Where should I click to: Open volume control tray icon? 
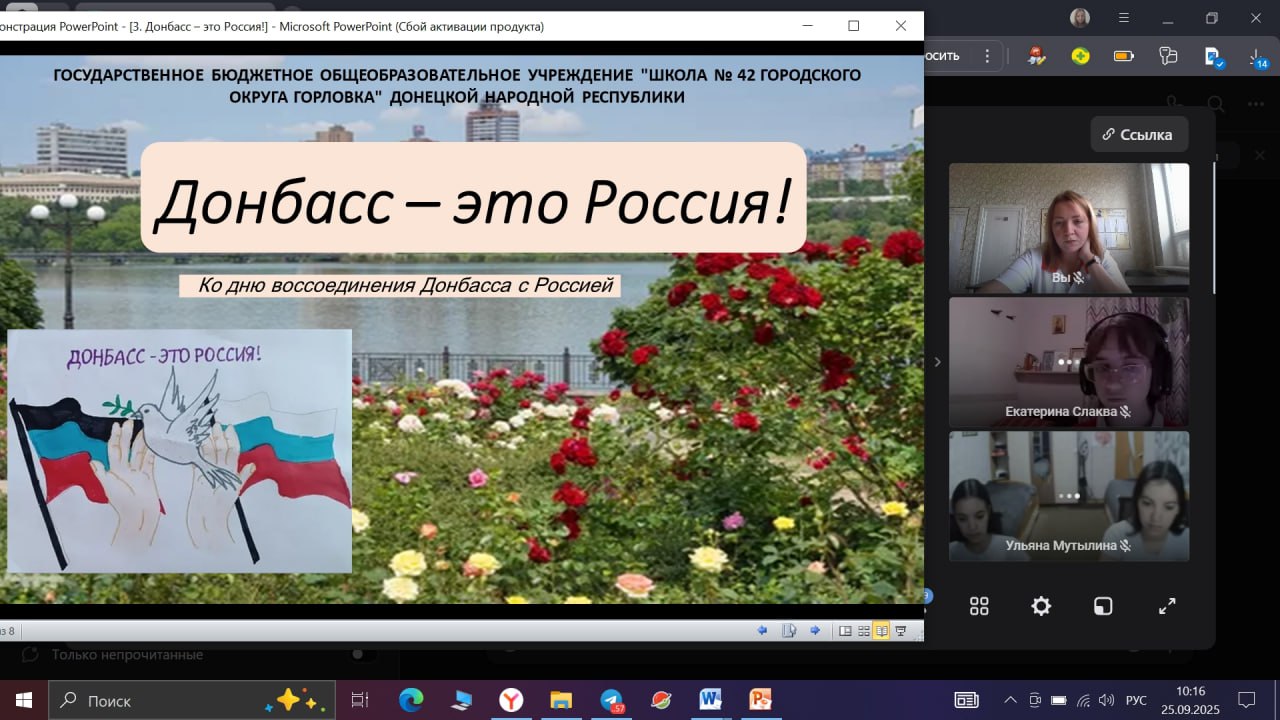tap(1106, 700)
